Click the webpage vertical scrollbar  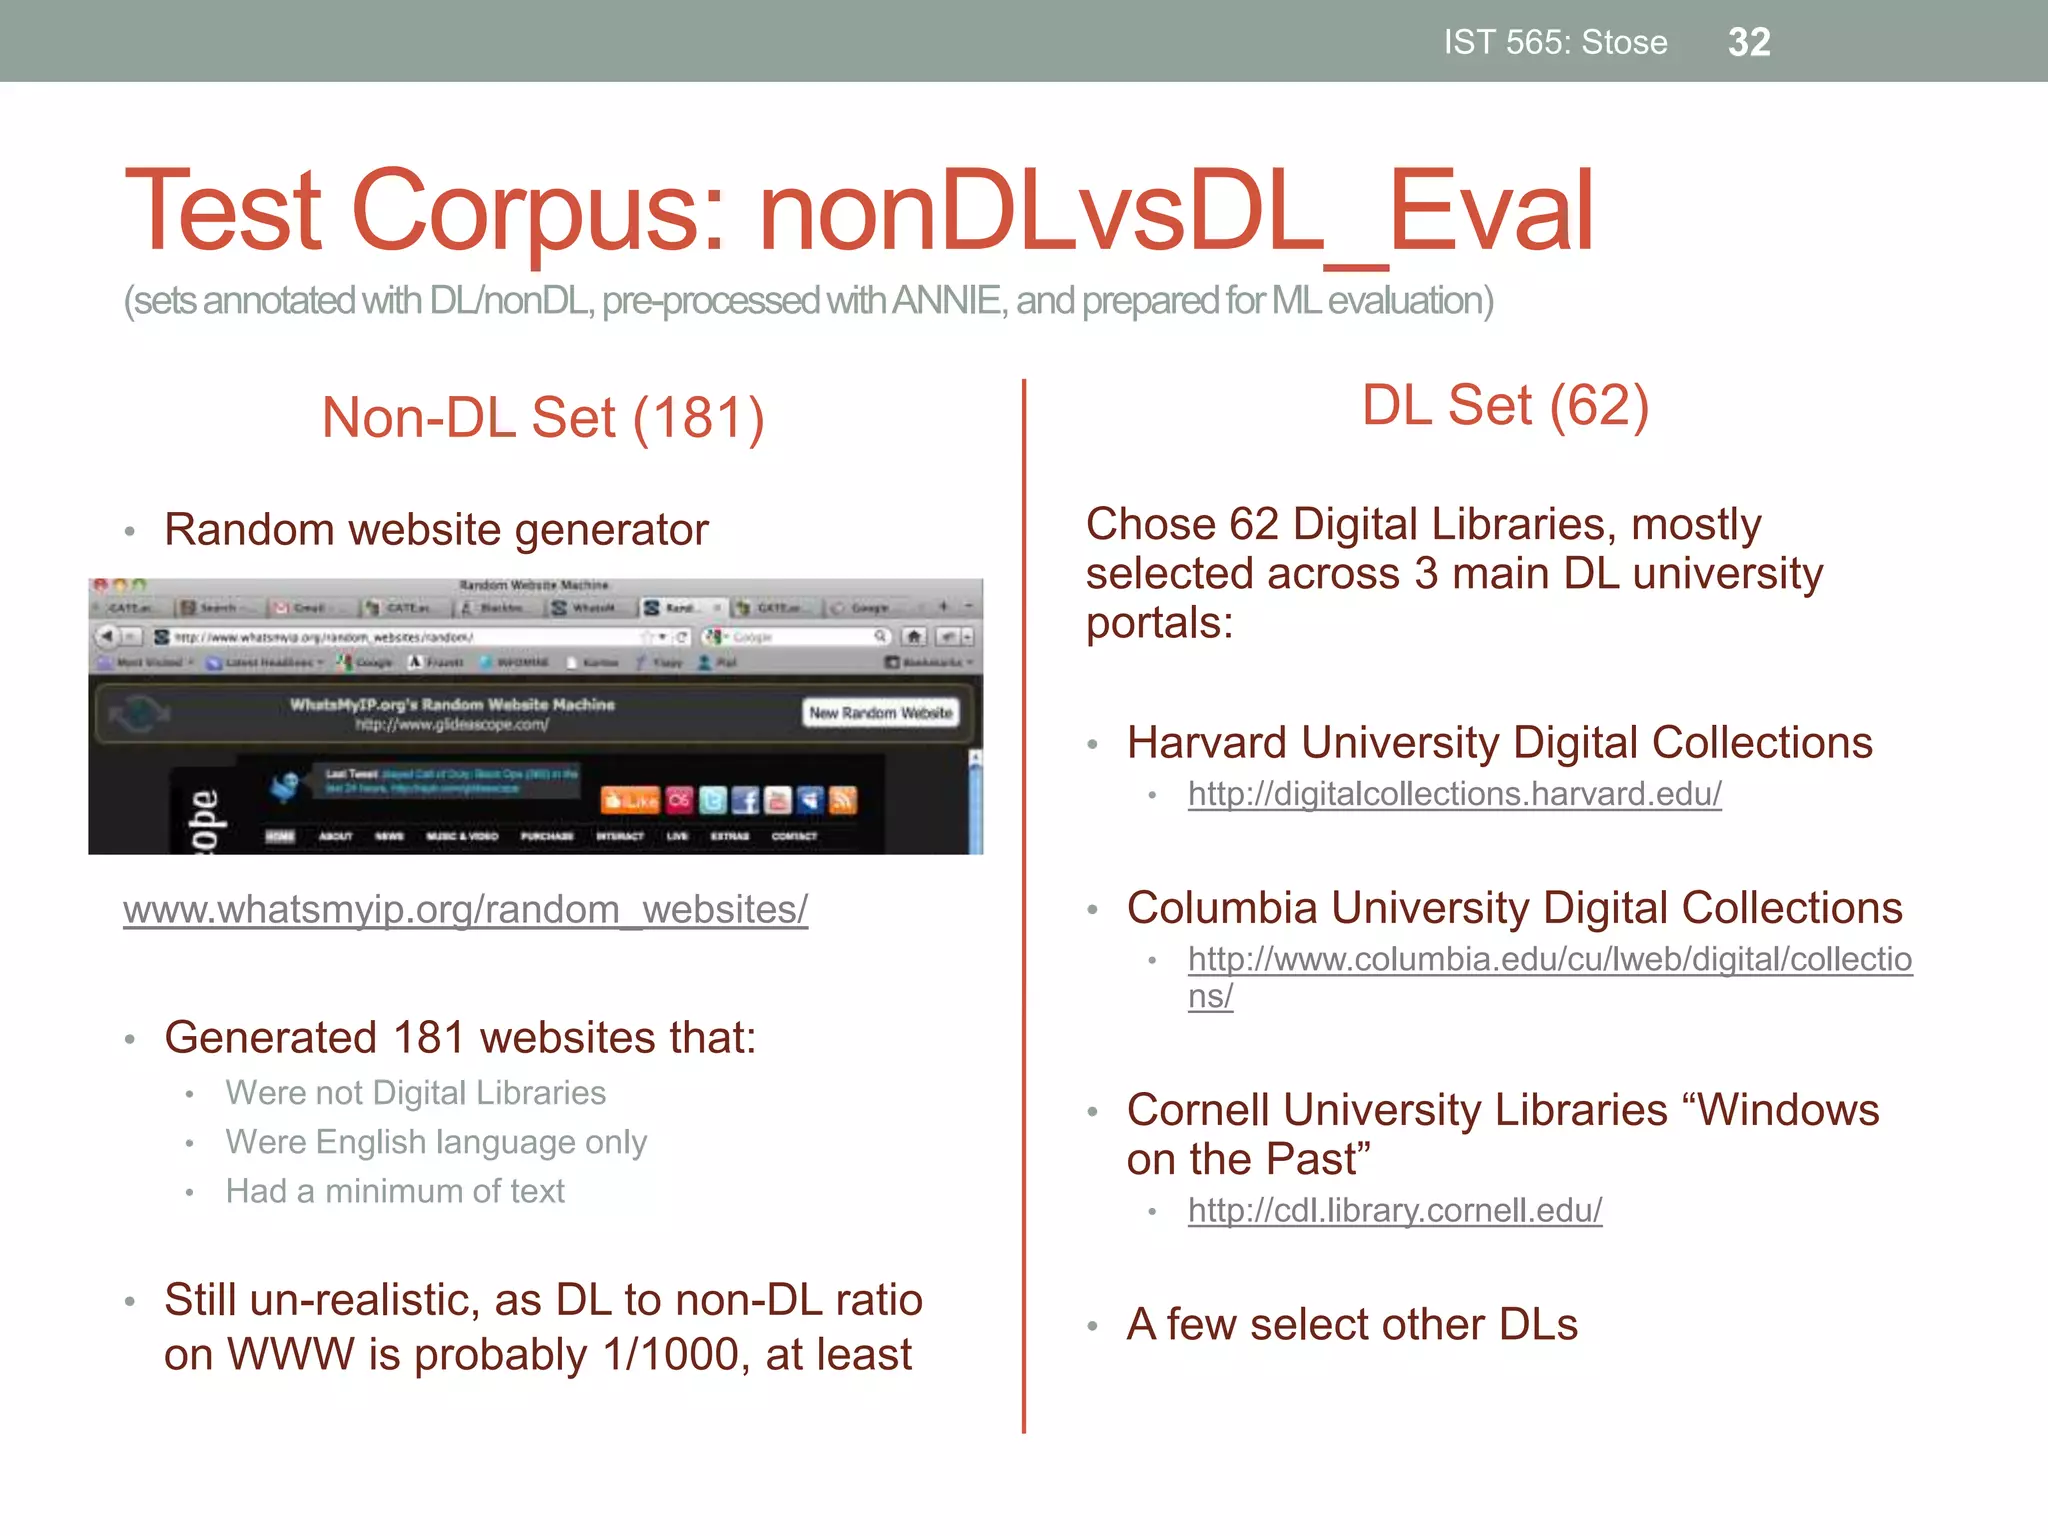(x=976, y=802)
